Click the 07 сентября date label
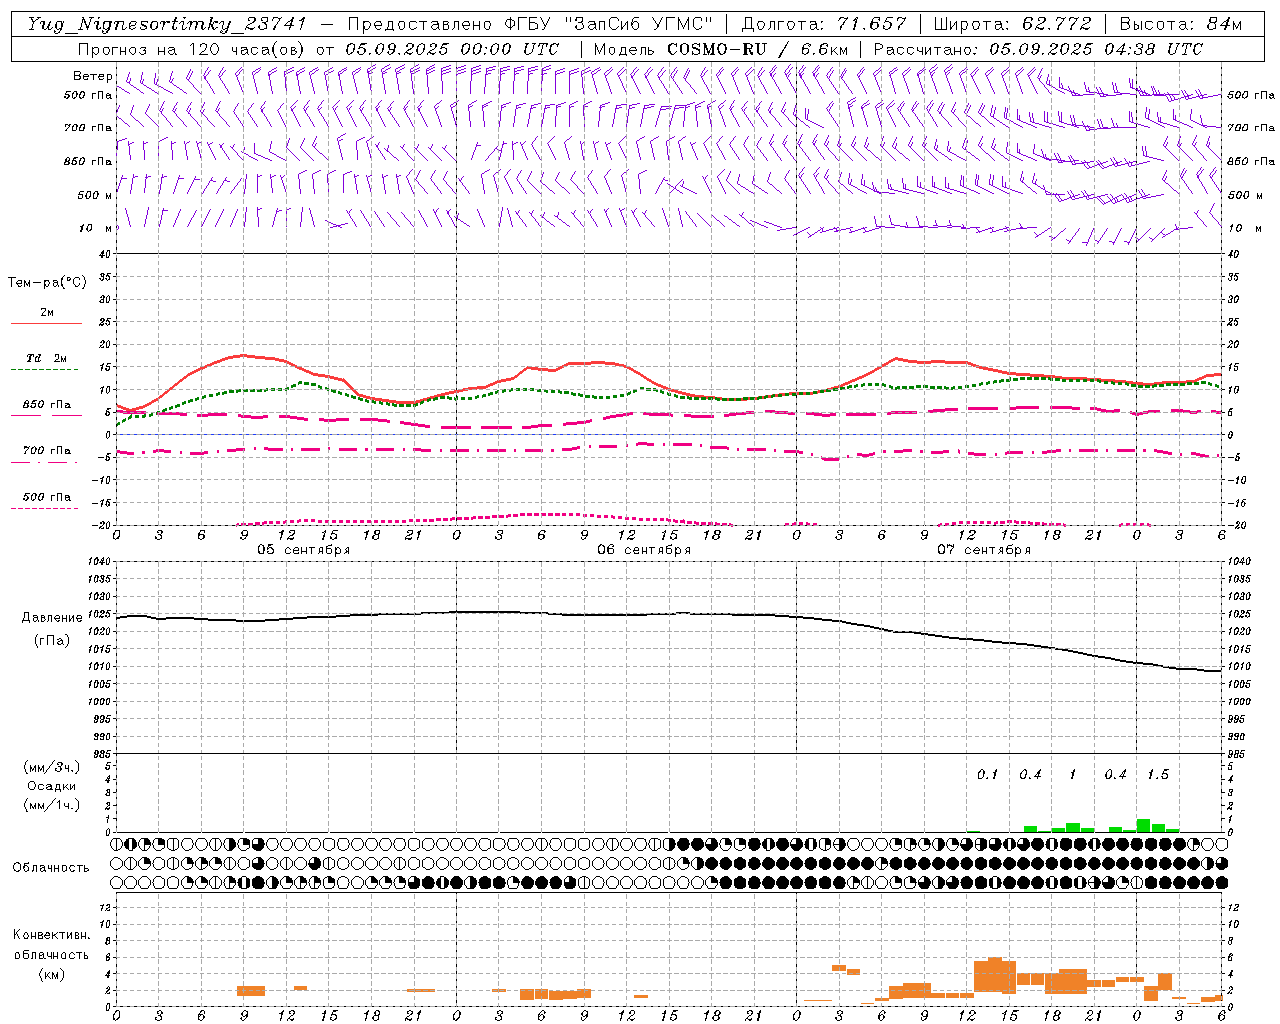Screen dimensions: 1280x1024 pos(984,550)
